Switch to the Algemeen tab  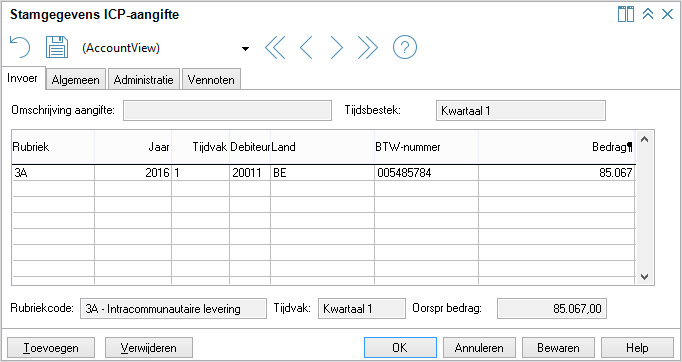point(76,80)
